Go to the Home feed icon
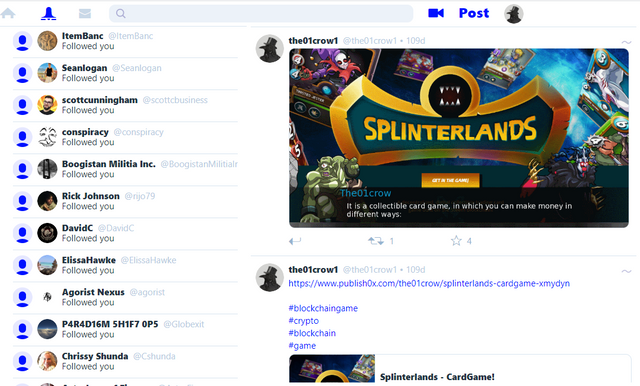Viewport: 640px width, 386px height. click(8, 13)
